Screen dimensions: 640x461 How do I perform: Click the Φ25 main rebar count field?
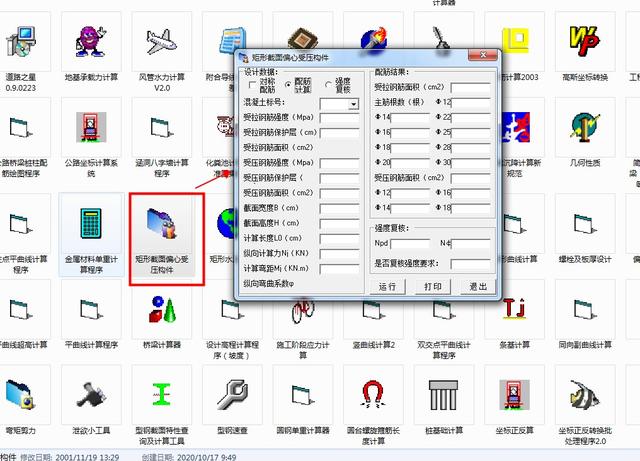click(471, 134)
